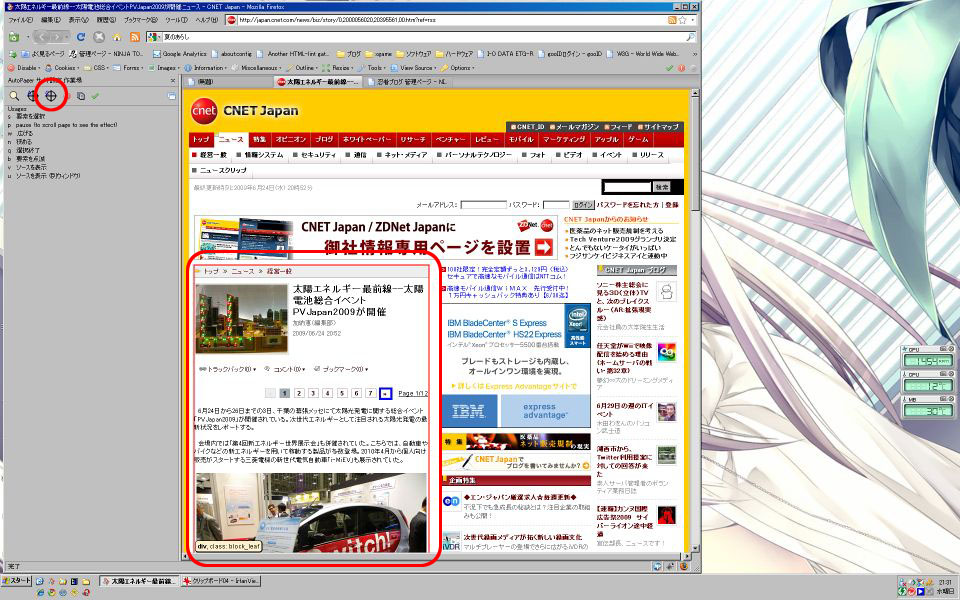
Task: Open the View Source dropdown menu
Action: 413,68
